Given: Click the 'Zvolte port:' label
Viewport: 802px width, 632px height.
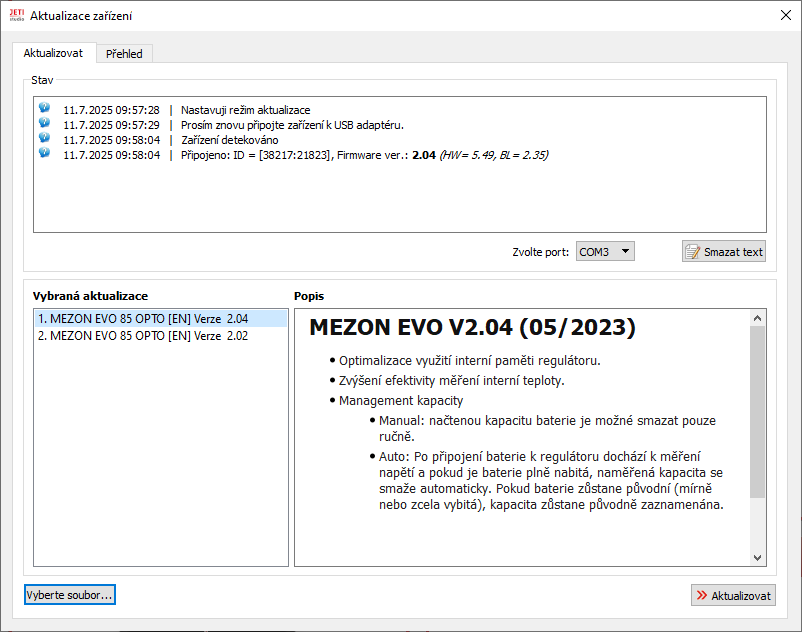Looking at the screenshot, I should click(540, 252).
